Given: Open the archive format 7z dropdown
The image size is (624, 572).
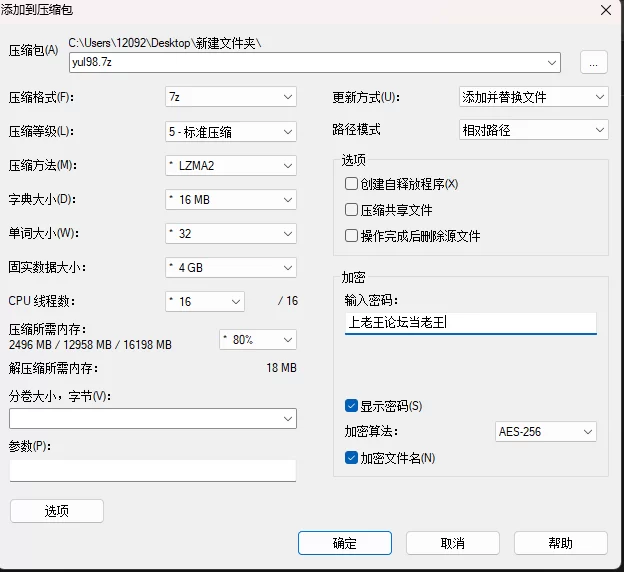Looking at the screenshot, I should point(231,97).
